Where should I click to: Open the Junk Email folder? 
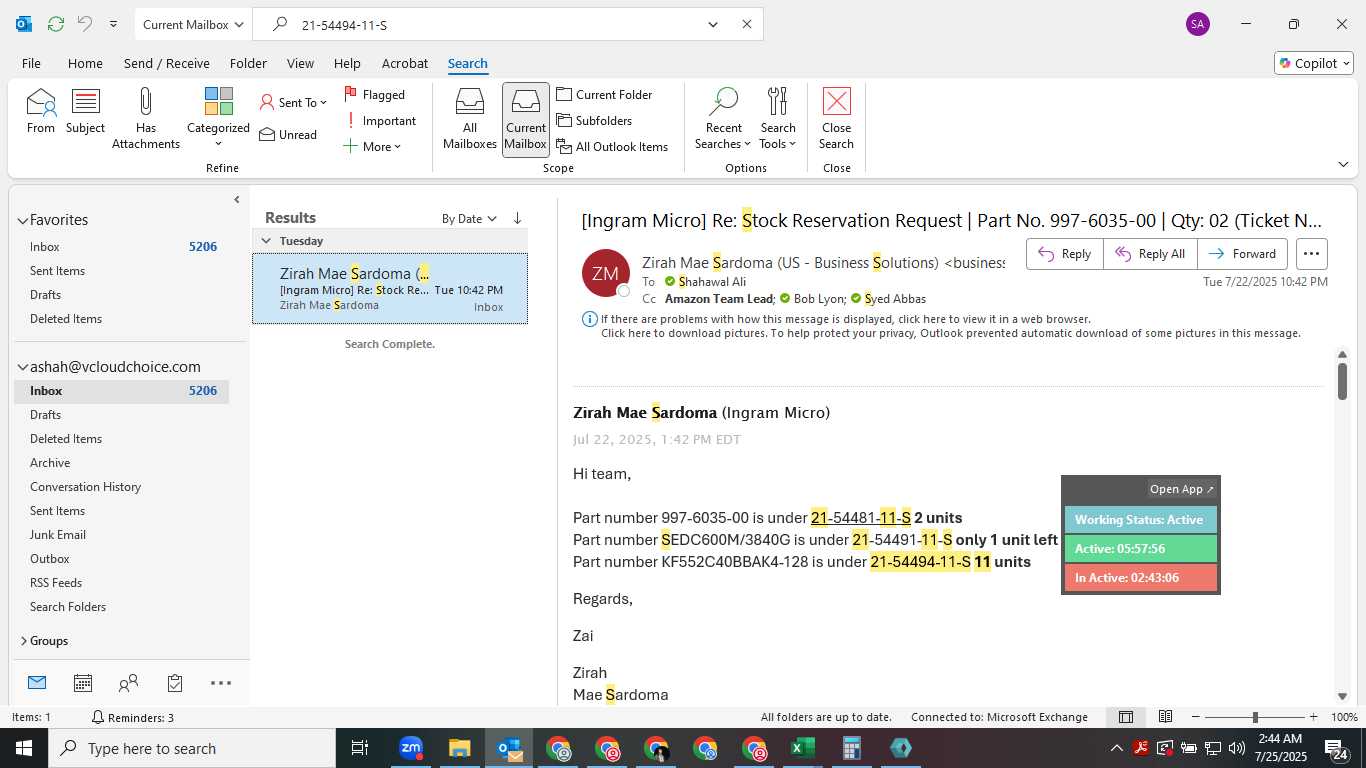click(x=58, y=535)
